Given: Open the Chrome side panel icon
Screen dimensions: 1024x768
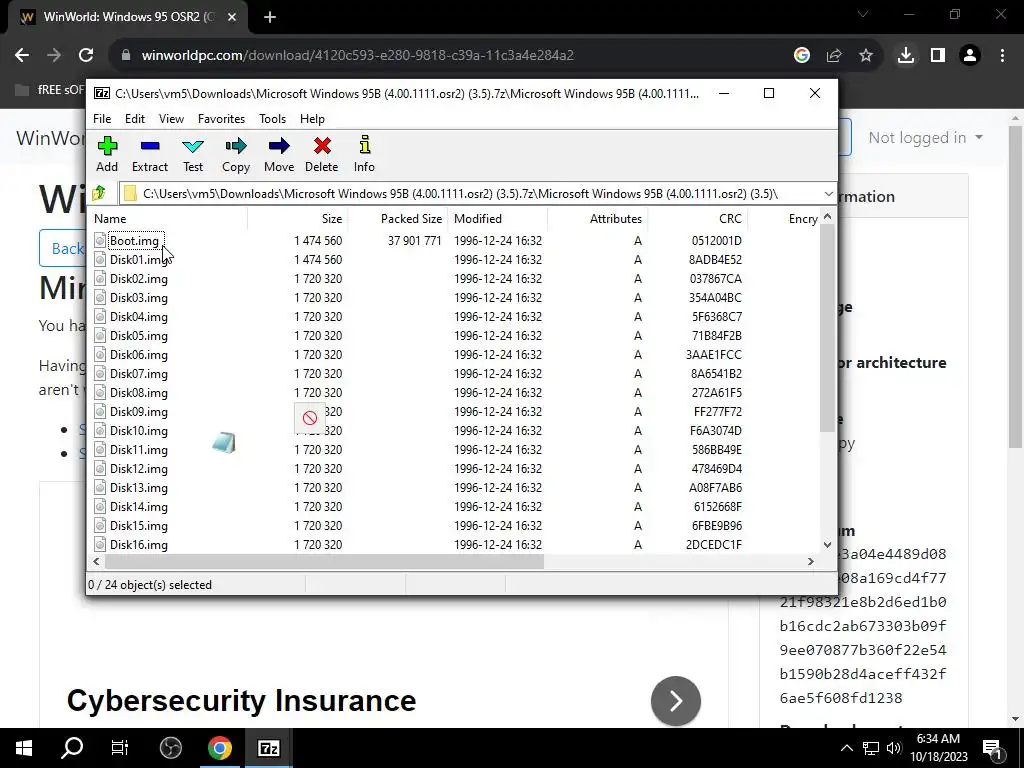Looking at the screenshot, I should 938,56.
